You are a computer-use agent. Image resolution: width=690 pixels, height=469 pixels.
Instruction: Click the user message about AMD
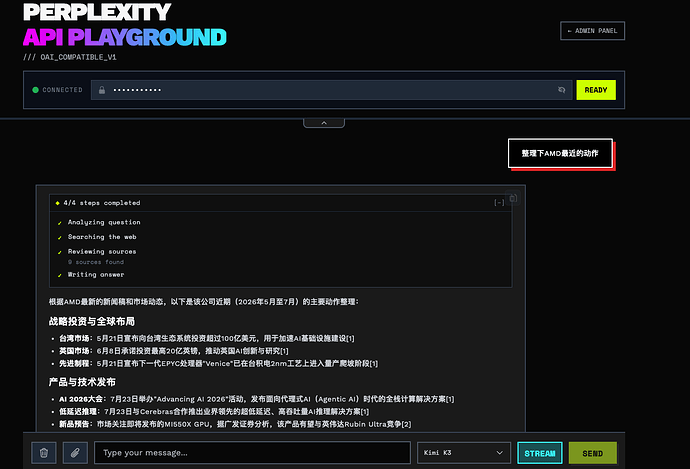pyautogui.click(x=560, y=153)
